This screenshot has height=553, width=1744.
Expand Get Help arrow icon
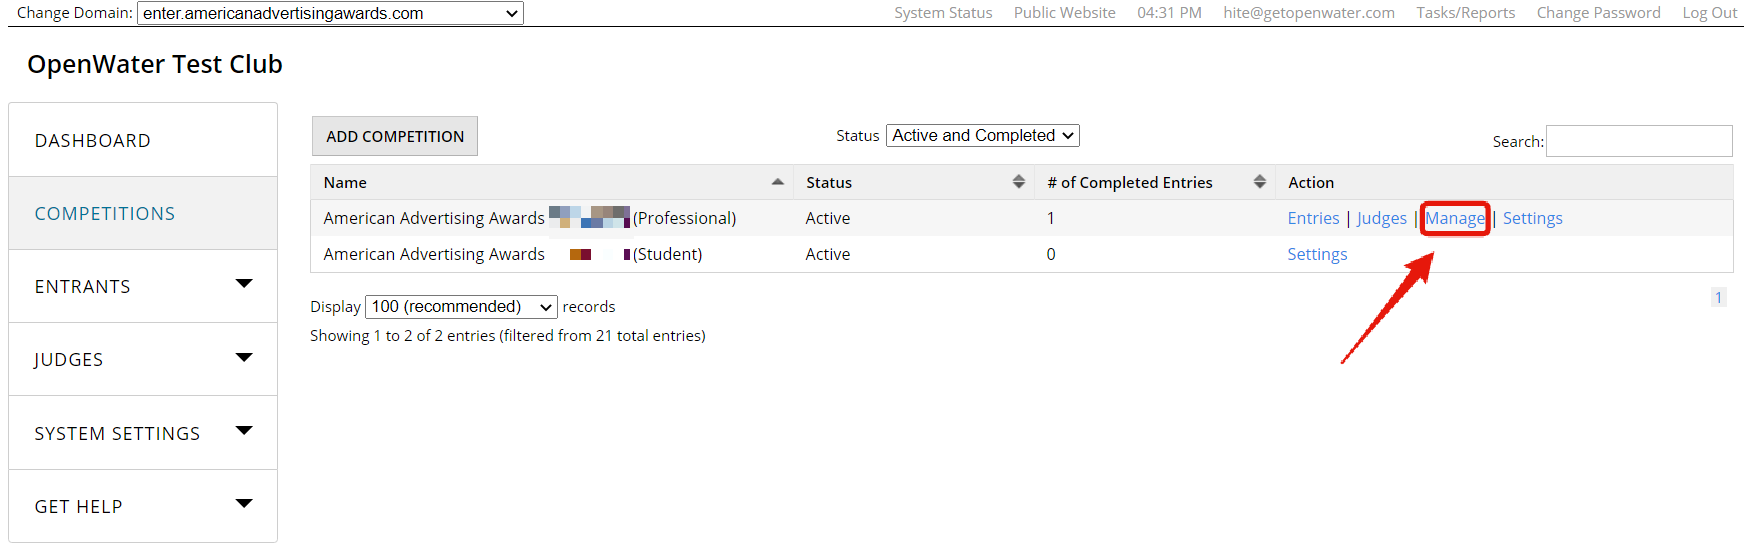[x=244, y=504]
